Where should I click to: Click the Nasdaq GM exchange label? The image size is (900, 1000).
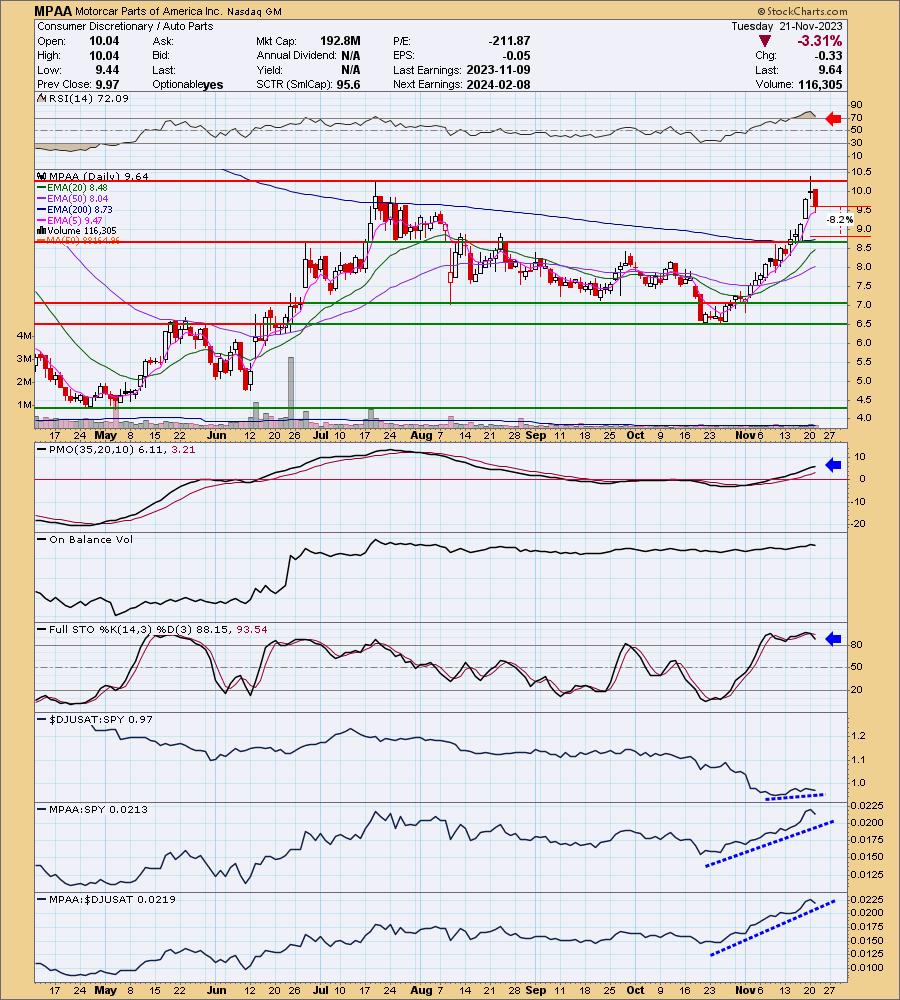point(253,11)
